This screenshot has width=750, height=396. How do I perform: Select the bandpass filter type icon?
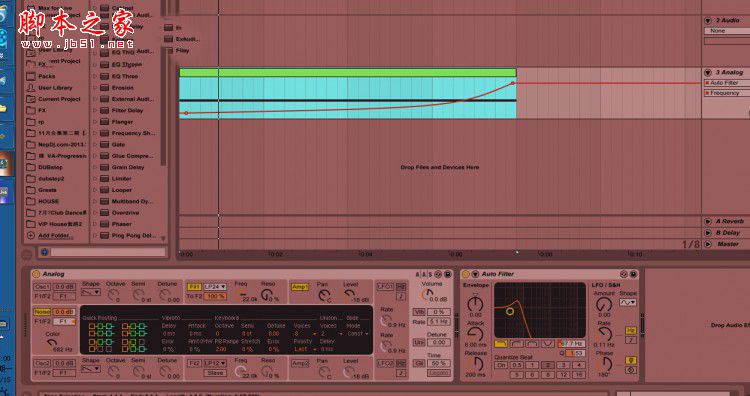pyautogui.click(x=532, y=343)
